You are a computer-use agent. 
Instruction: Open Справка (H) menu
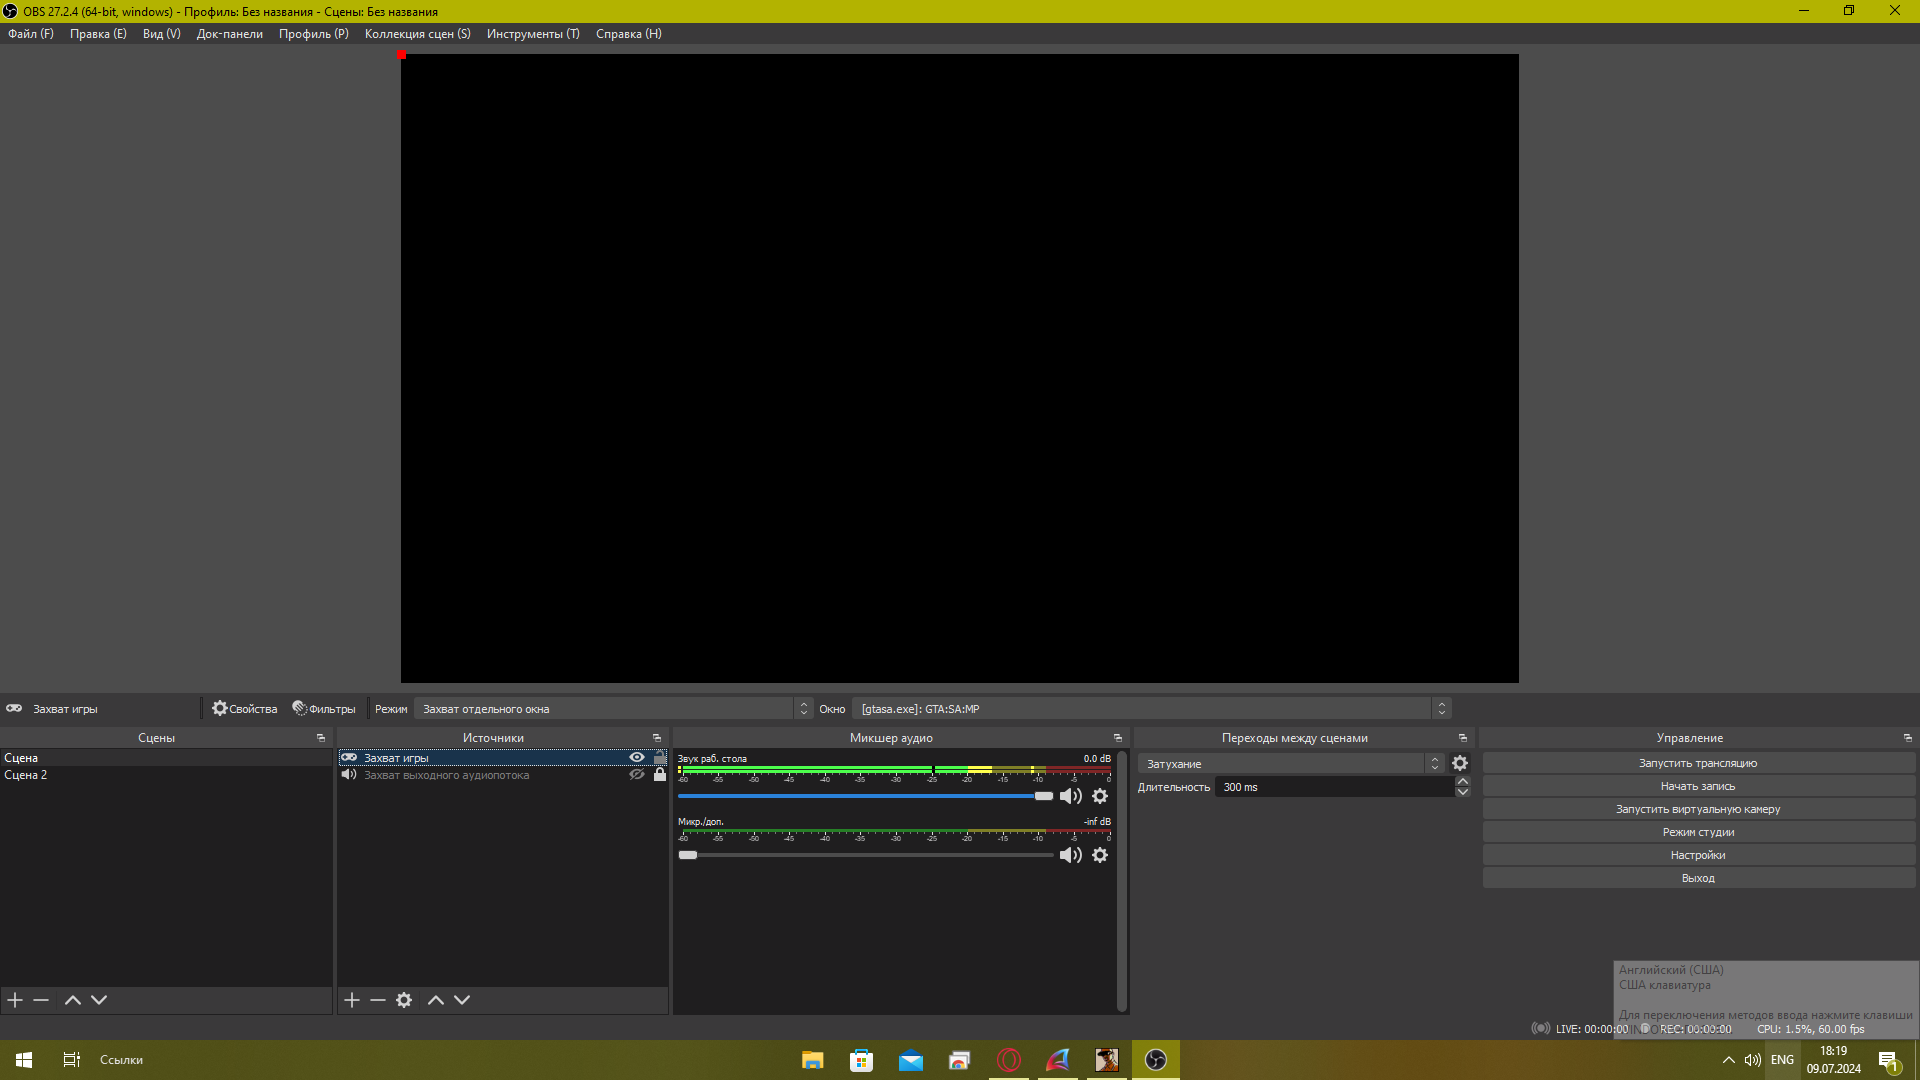pyautogui.click(x=629, y=34)
